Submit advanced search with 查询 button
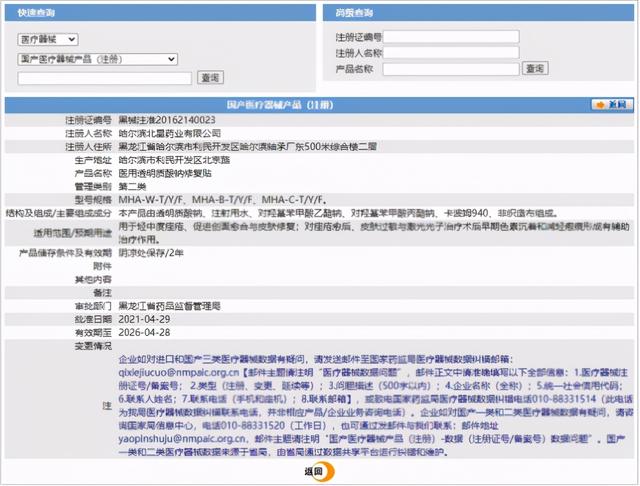 click(535, 69)
